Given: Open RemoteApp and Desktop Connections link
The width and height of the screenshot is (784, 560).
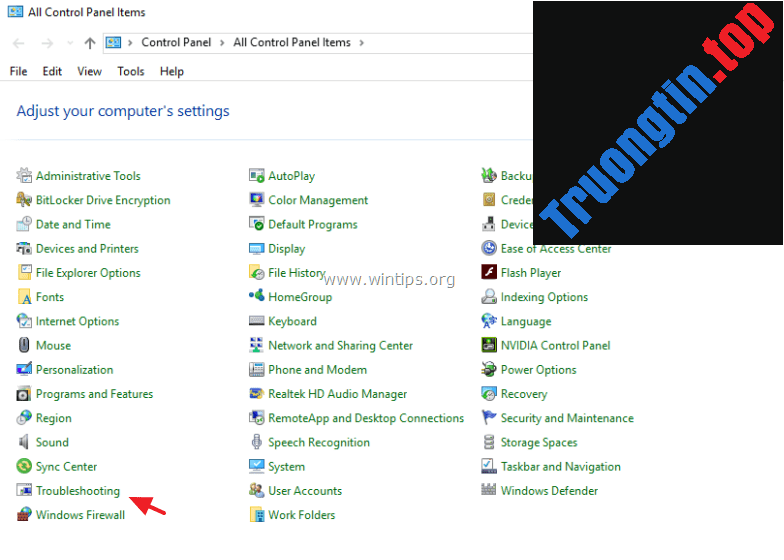Looking at the screenshot, I should (366, 418).
